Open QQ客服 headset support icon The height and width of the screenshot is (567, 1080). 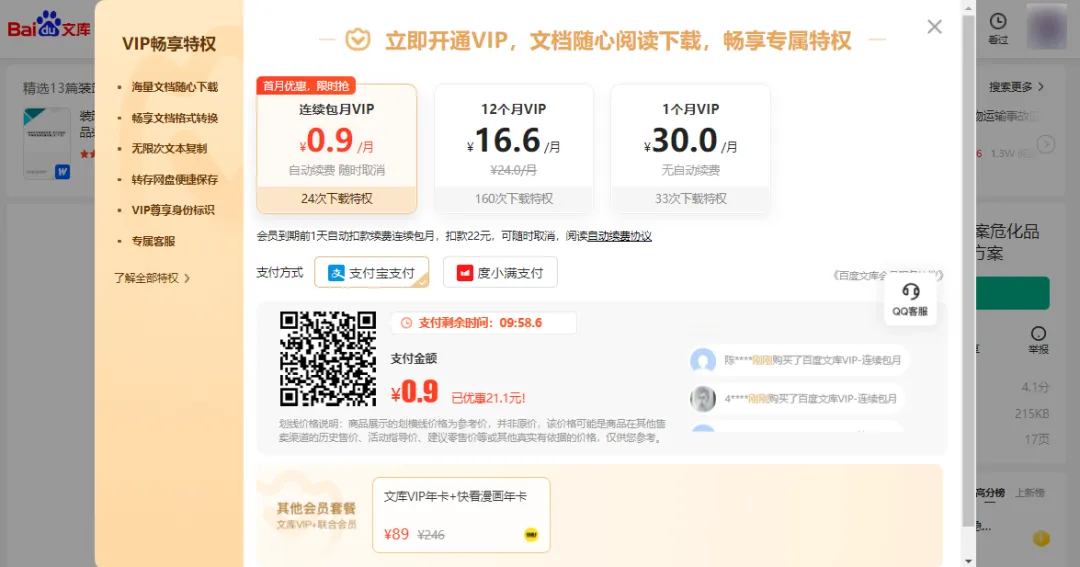(911, 292)
